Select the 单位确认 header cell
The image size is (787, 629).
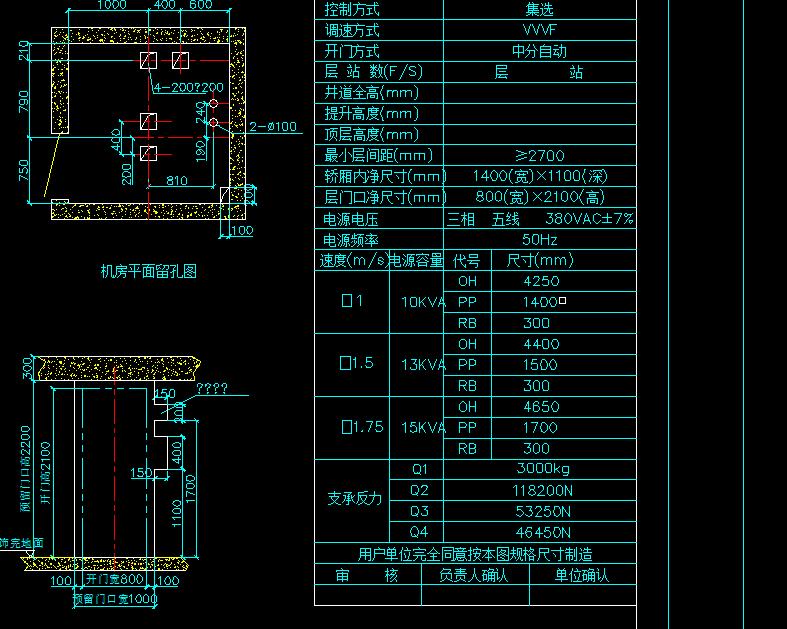(x=582, y=575)
